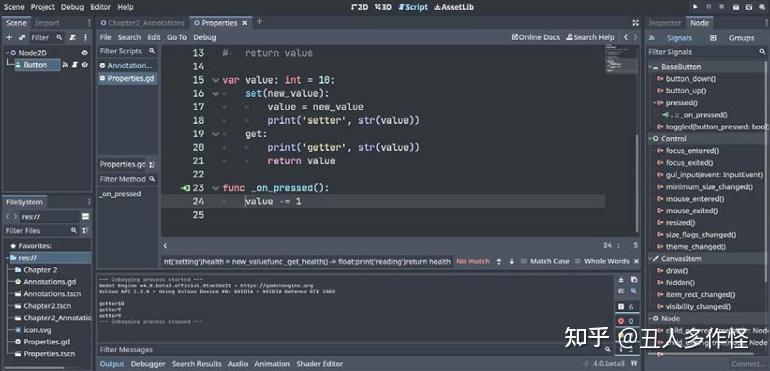Click the sort files icon in FileSystem
The width and height of the screenshot is (770, 371).
85,230
